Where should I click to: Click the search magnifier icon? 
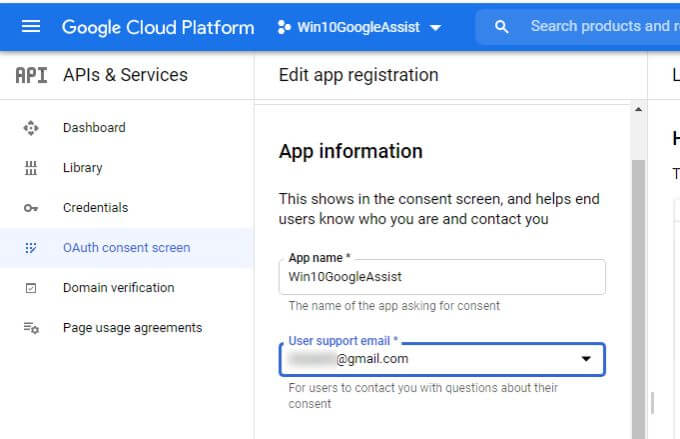pyautogui.click(x=502, y=27)
